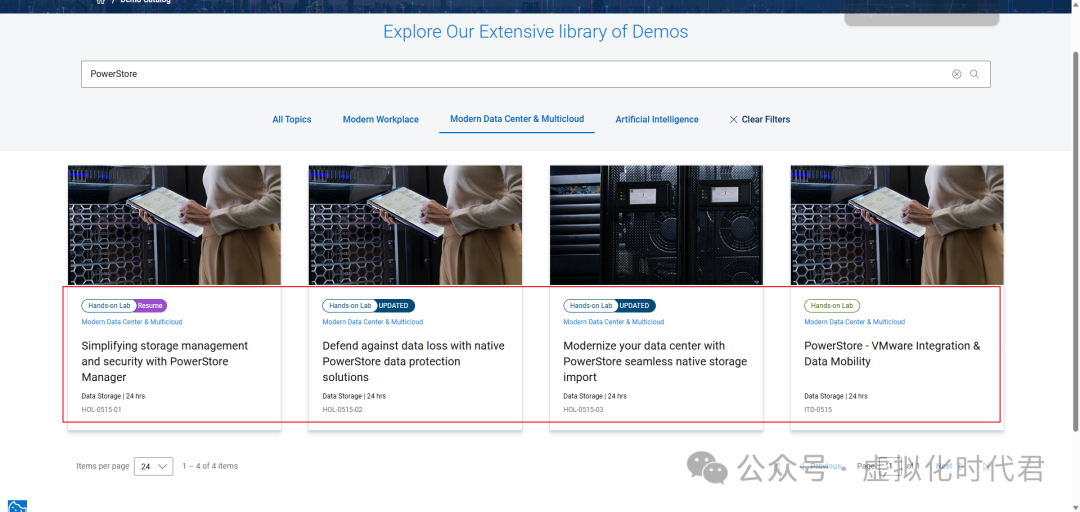This screenshot has width=1080, height=512.
Task: Click category link under Simplifying storage card's Resume badge
Action: point(132,322)
